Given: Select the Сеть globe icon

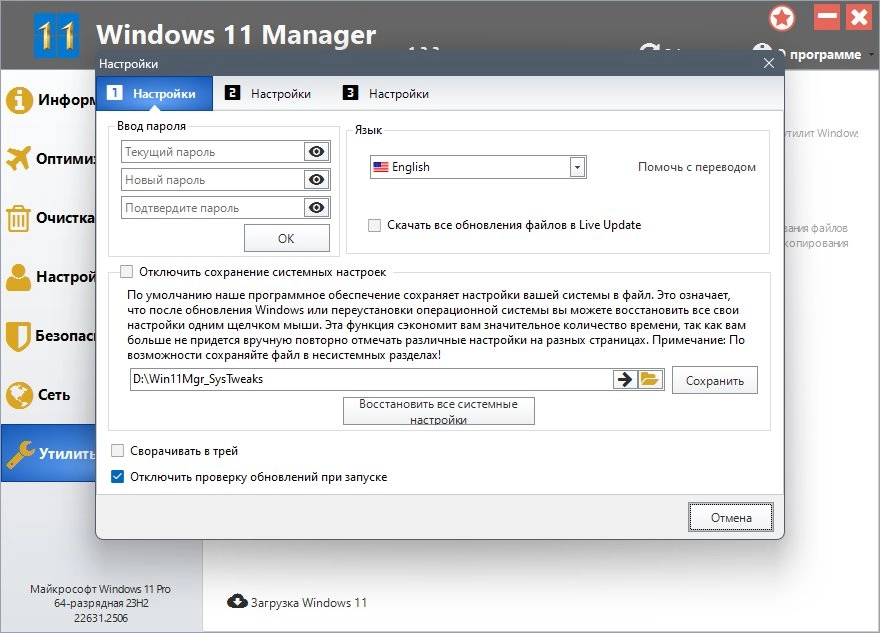Looking at the screenshot, I should tap(19, 395).
